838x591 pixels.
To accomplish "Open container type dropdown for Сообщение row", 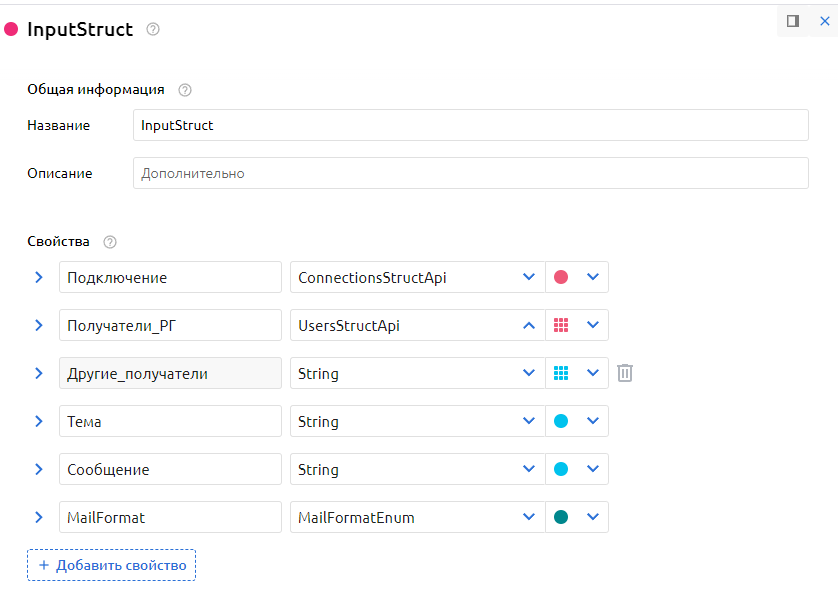I will [593, 469].
